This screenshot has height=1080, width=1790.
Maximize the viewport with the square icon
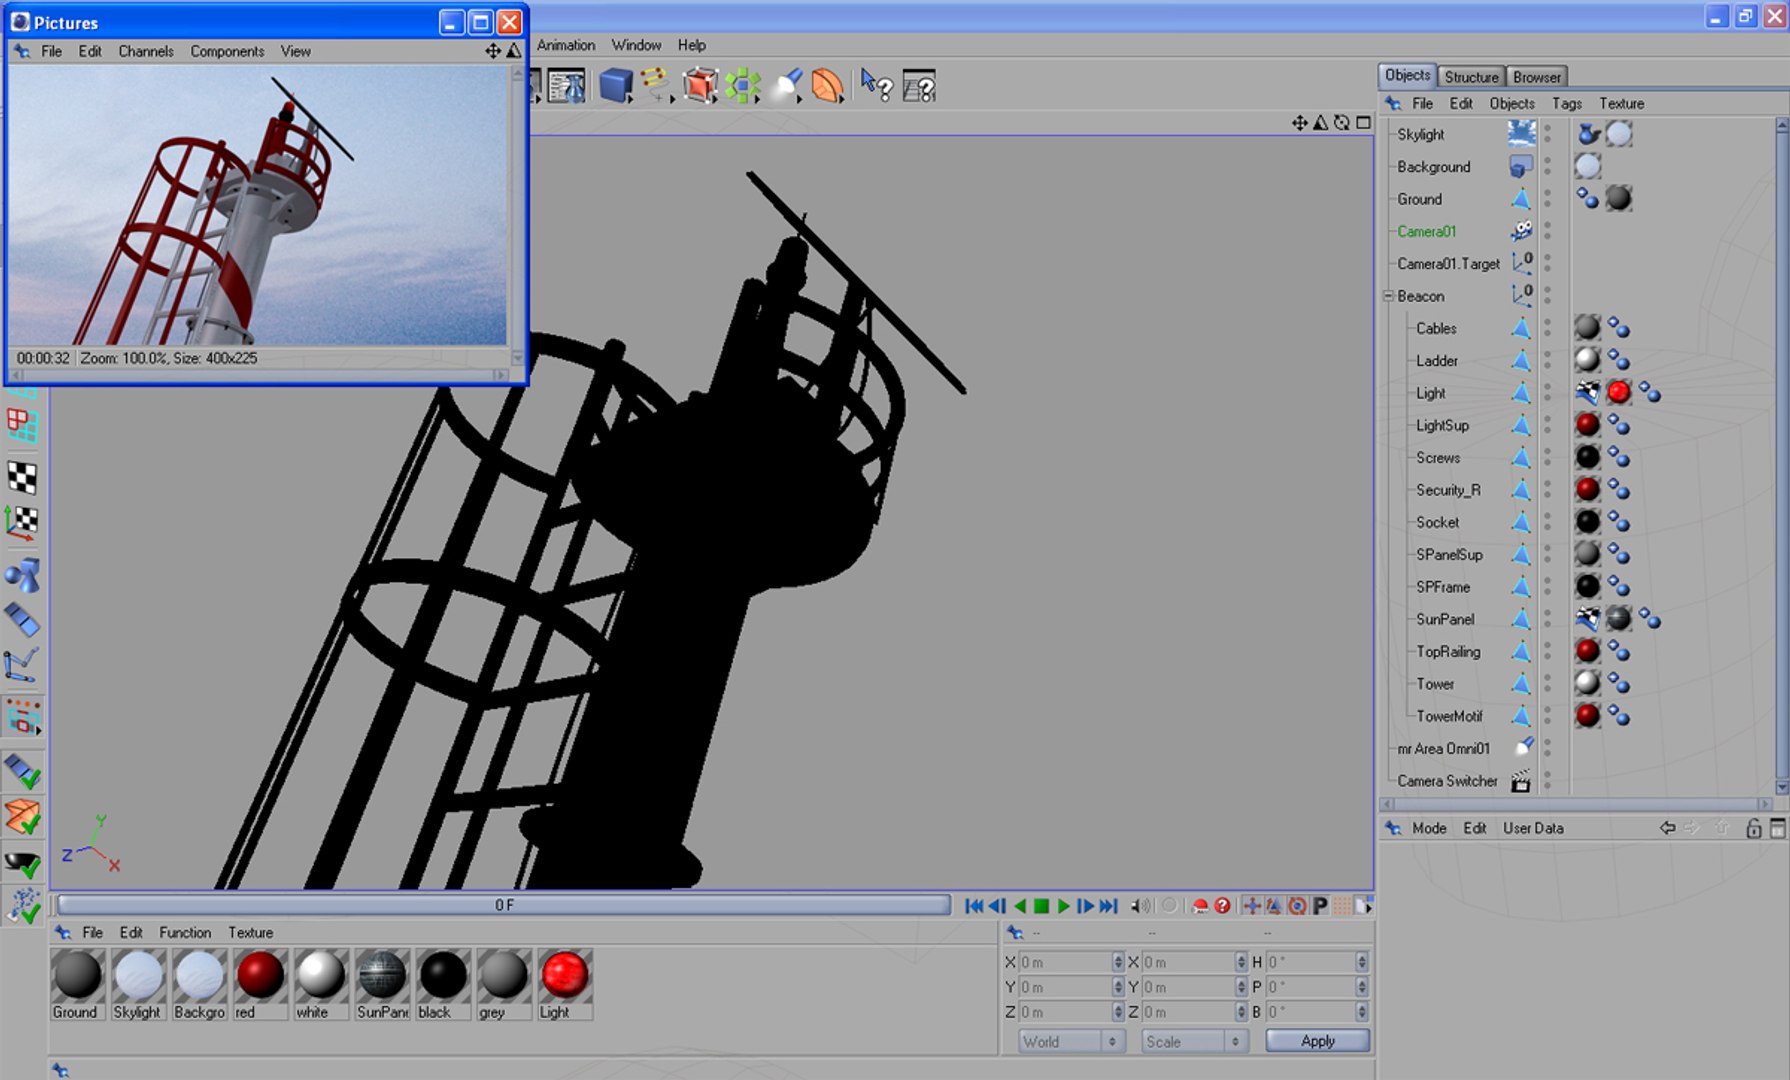click(1363, 122)
